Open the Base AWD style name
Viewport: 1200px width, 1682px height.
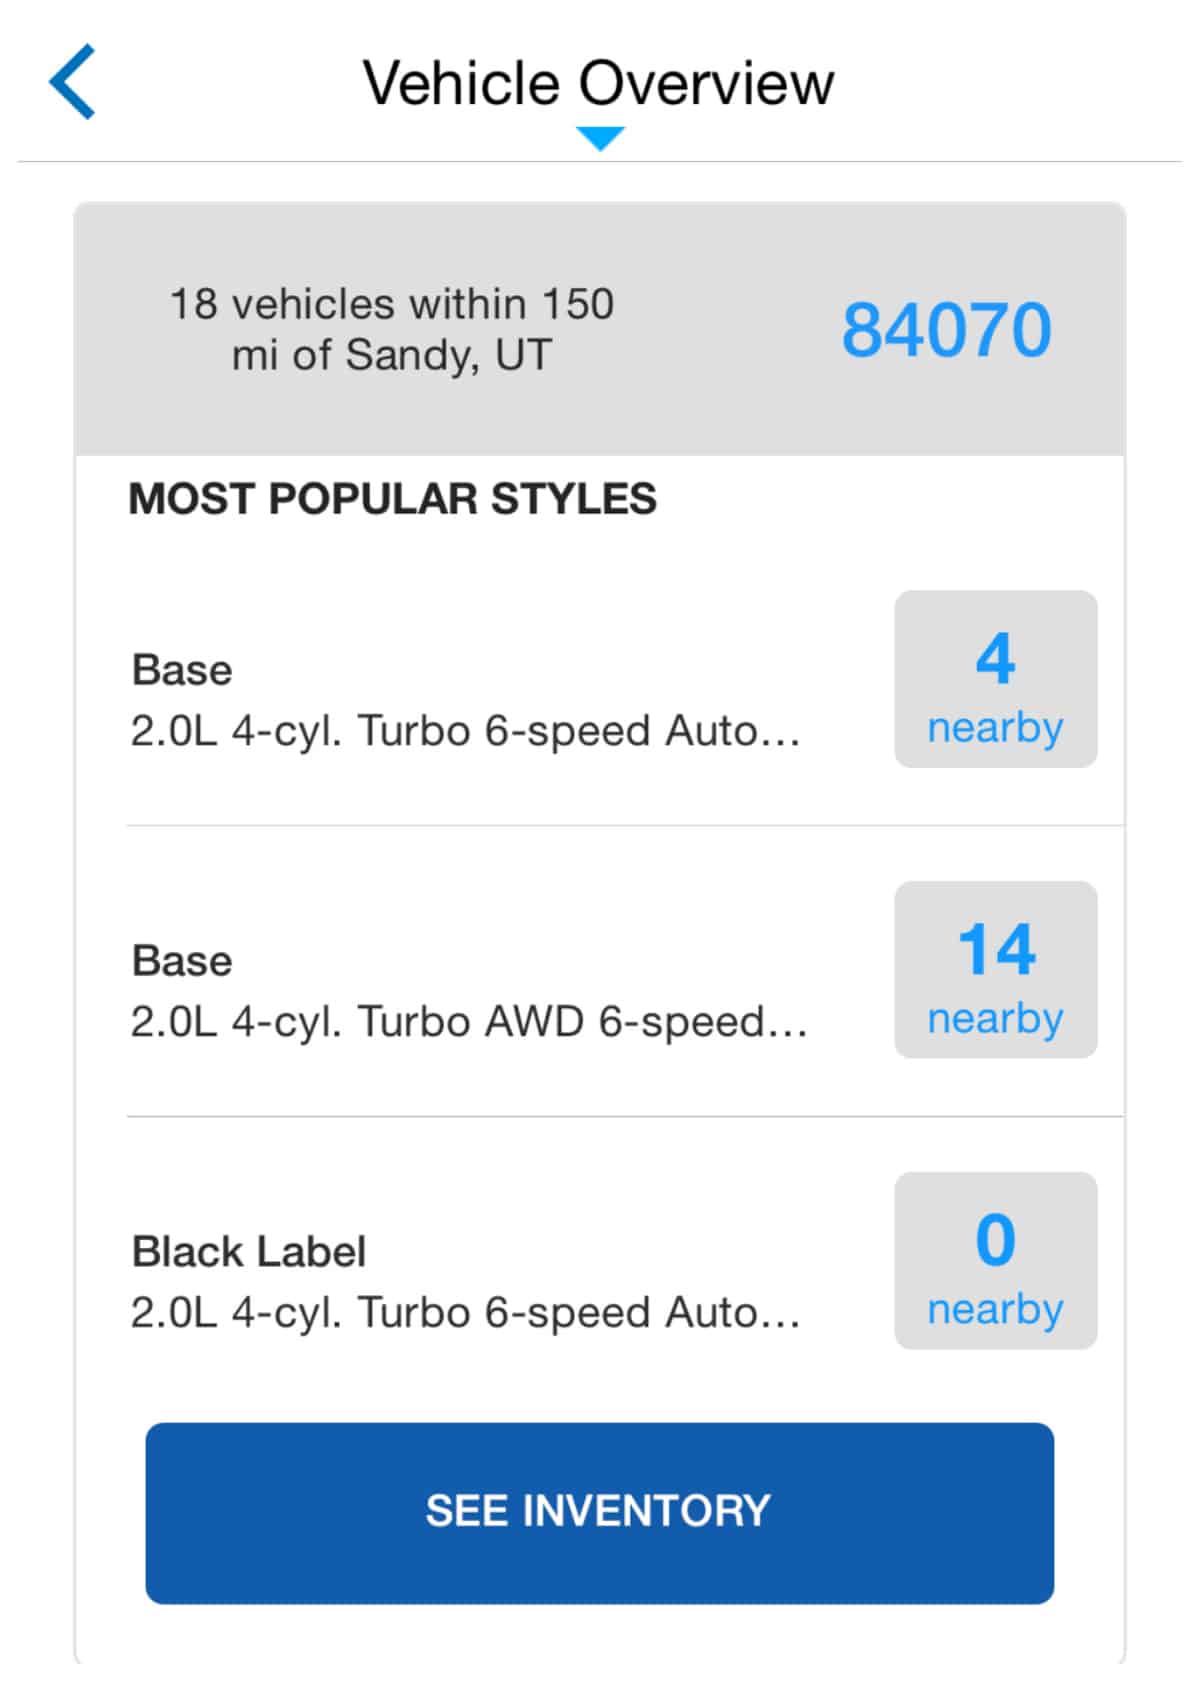182,961
